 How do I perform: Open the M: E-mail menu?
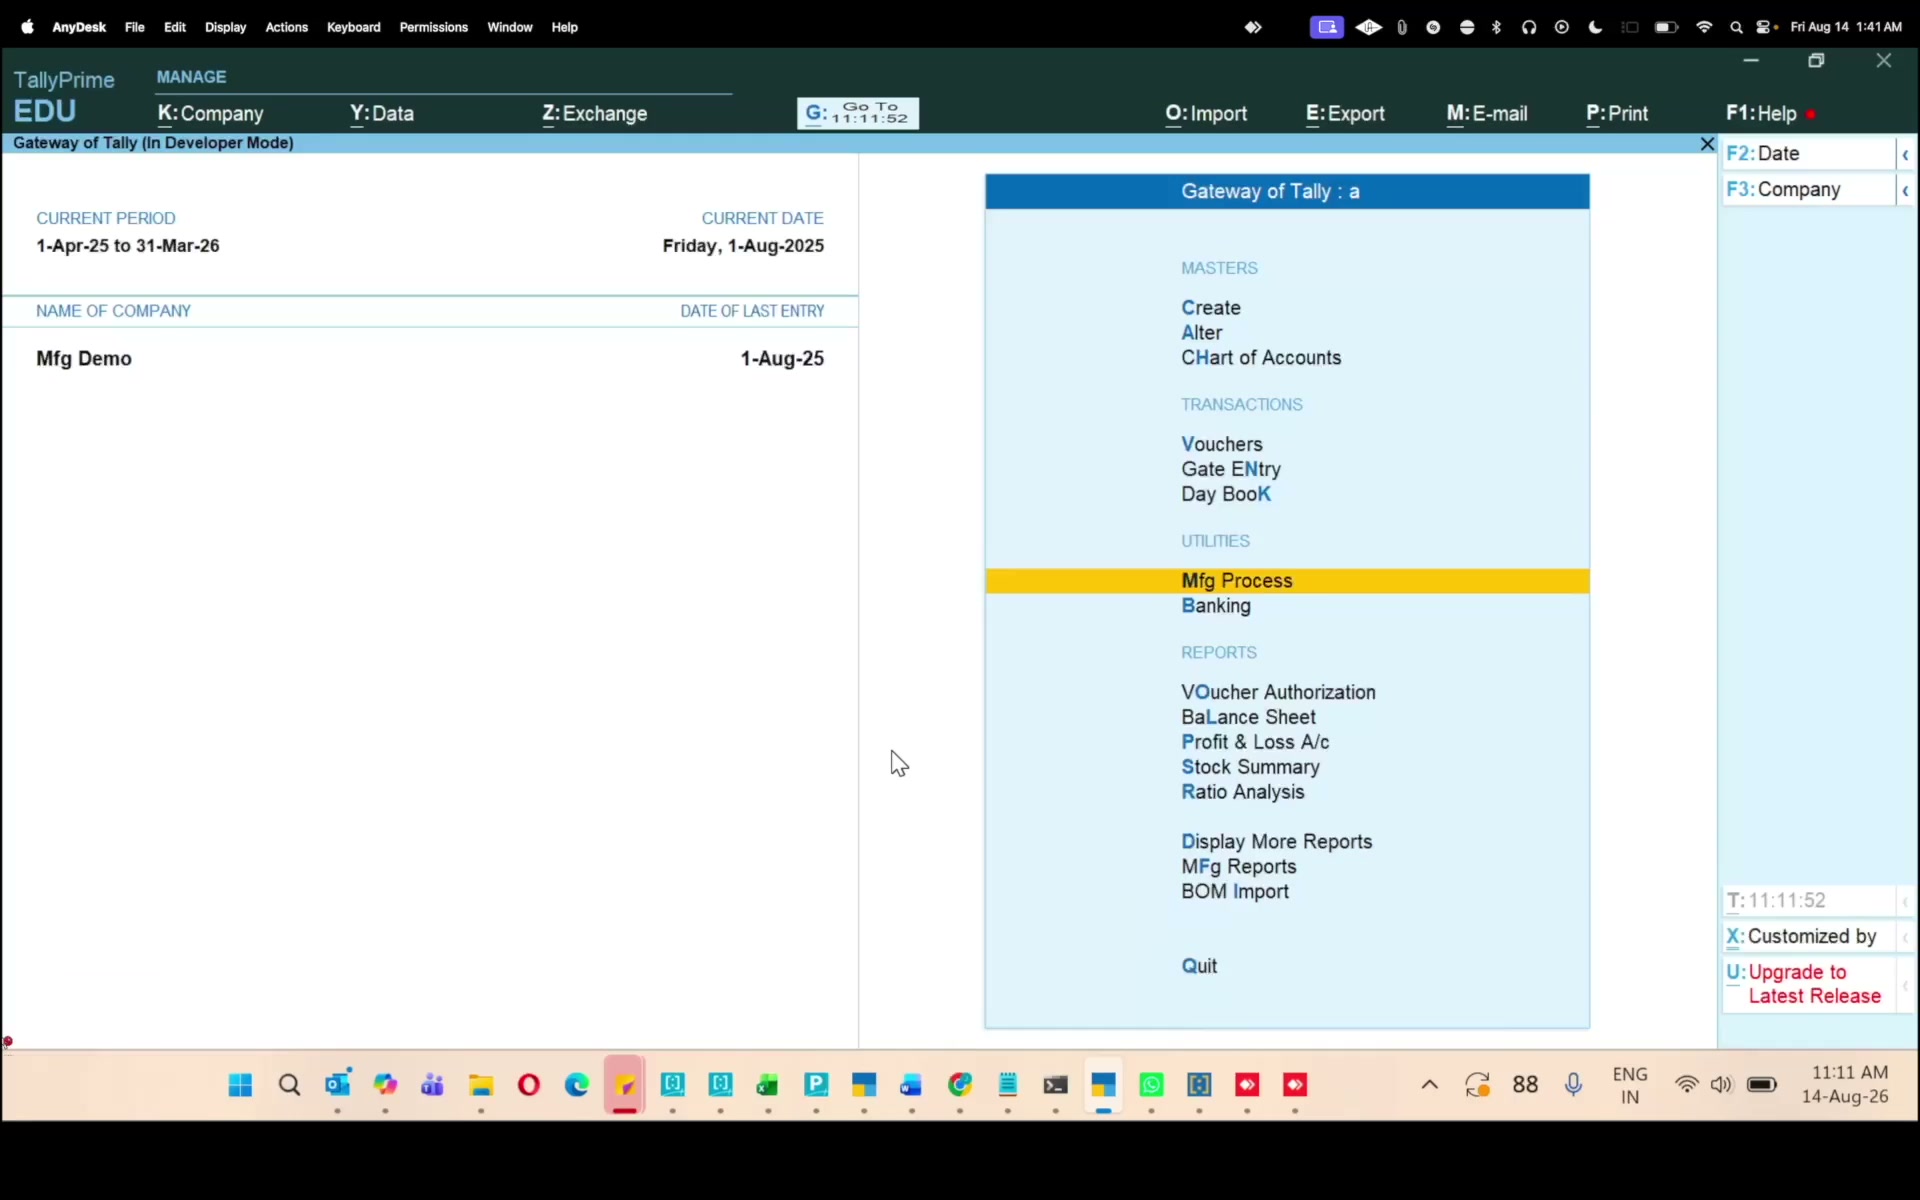1487,114
